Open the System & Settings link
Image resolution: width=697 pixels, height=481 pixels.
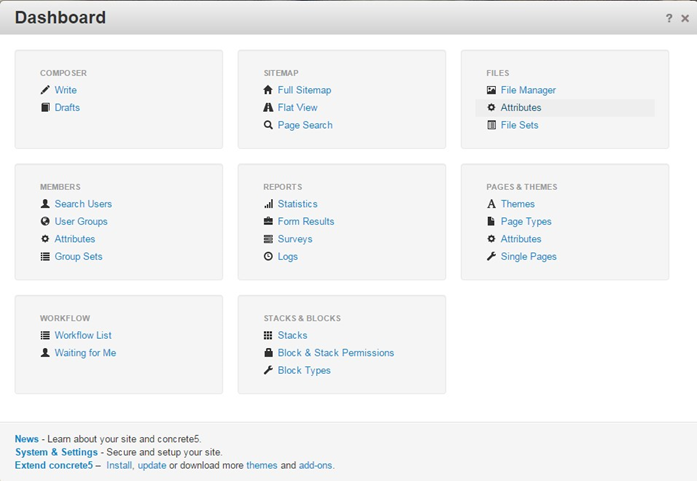(x=56, y=452)
